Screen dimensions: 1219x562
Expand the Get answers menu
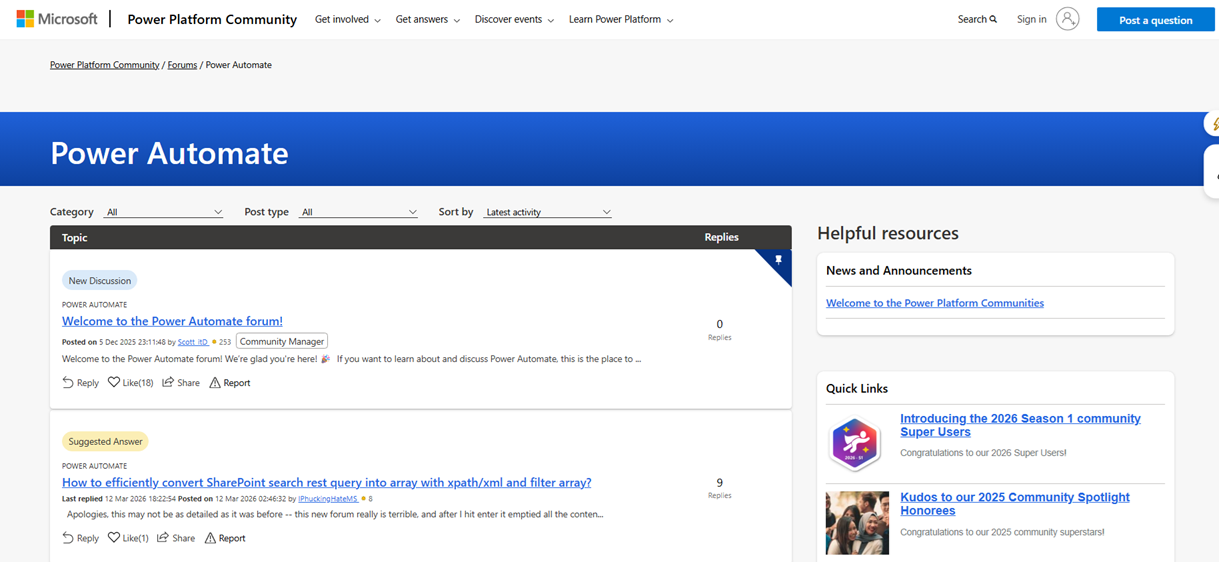[428, 19]
